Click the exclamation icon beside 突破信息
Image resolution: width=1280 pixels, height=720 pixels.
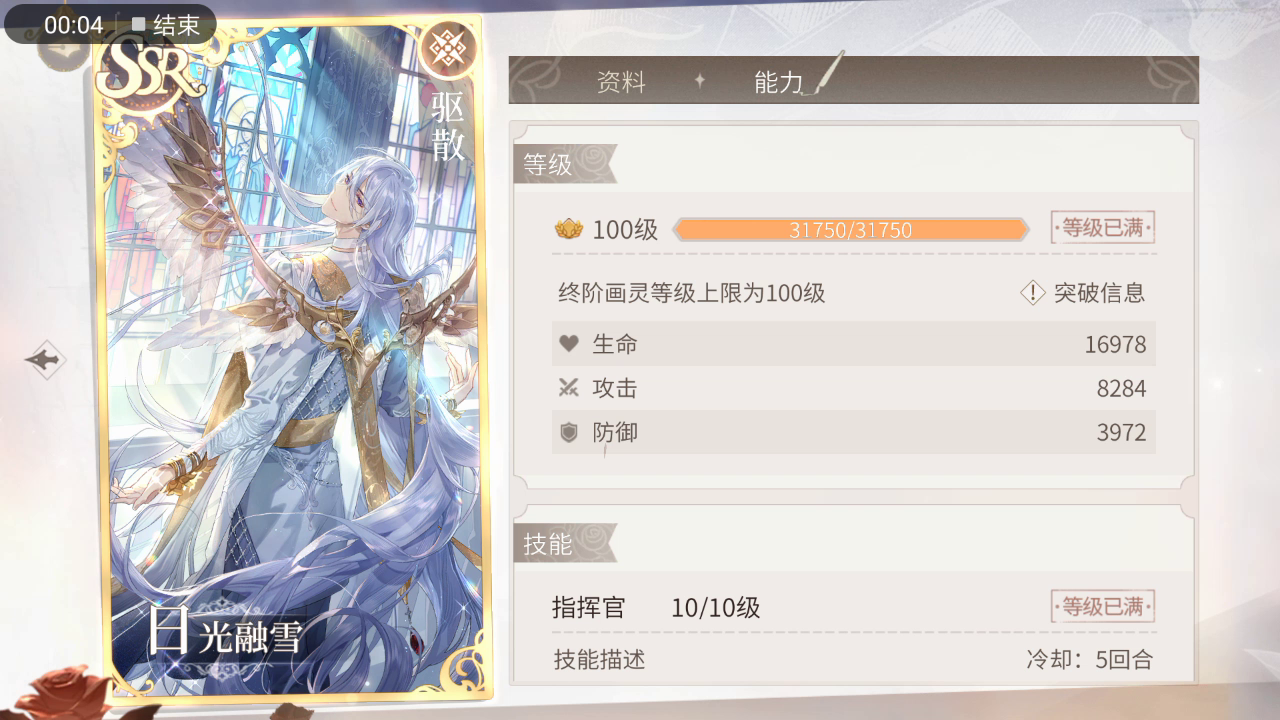pos(1032,293)
